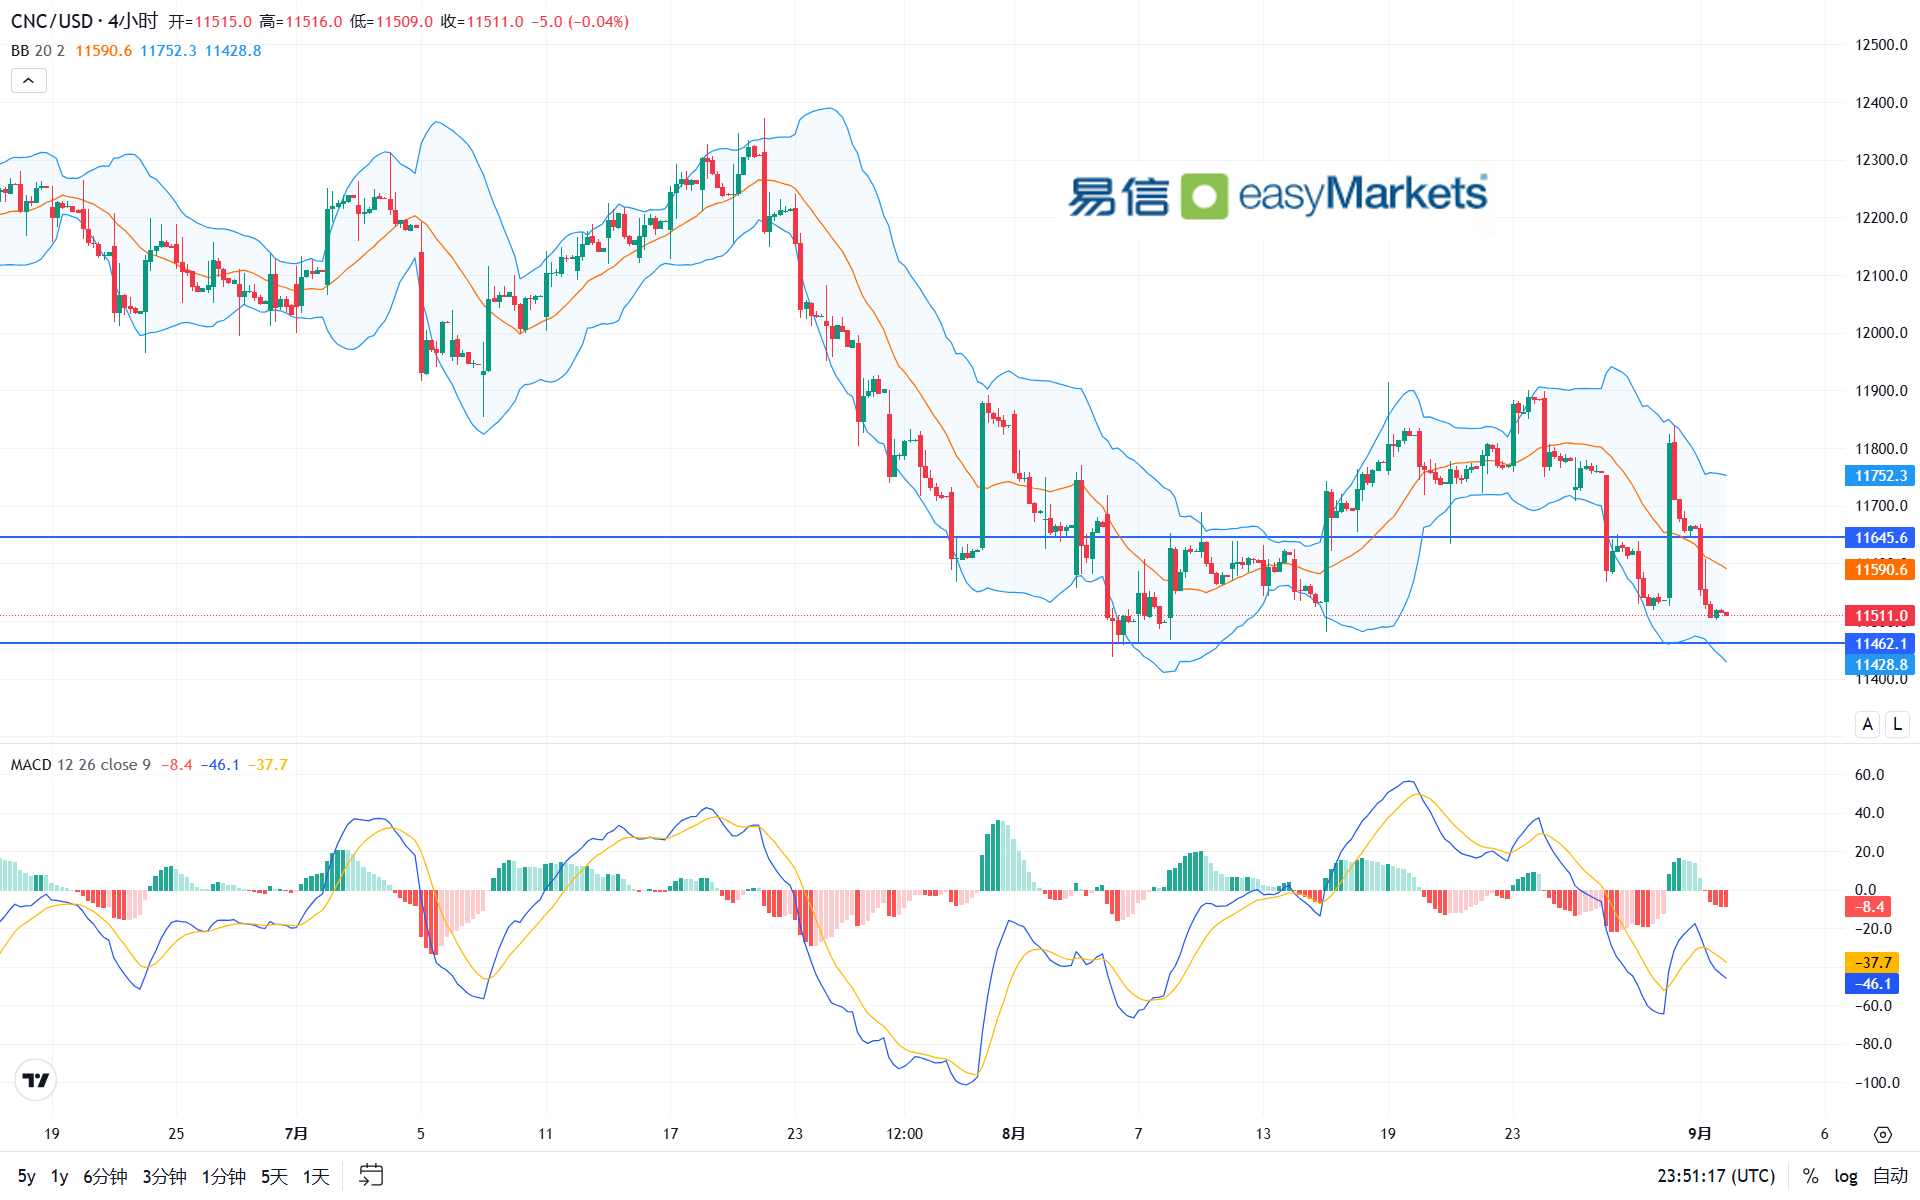Click the 12500.0 price axis tick

[x=1881, y=45]
